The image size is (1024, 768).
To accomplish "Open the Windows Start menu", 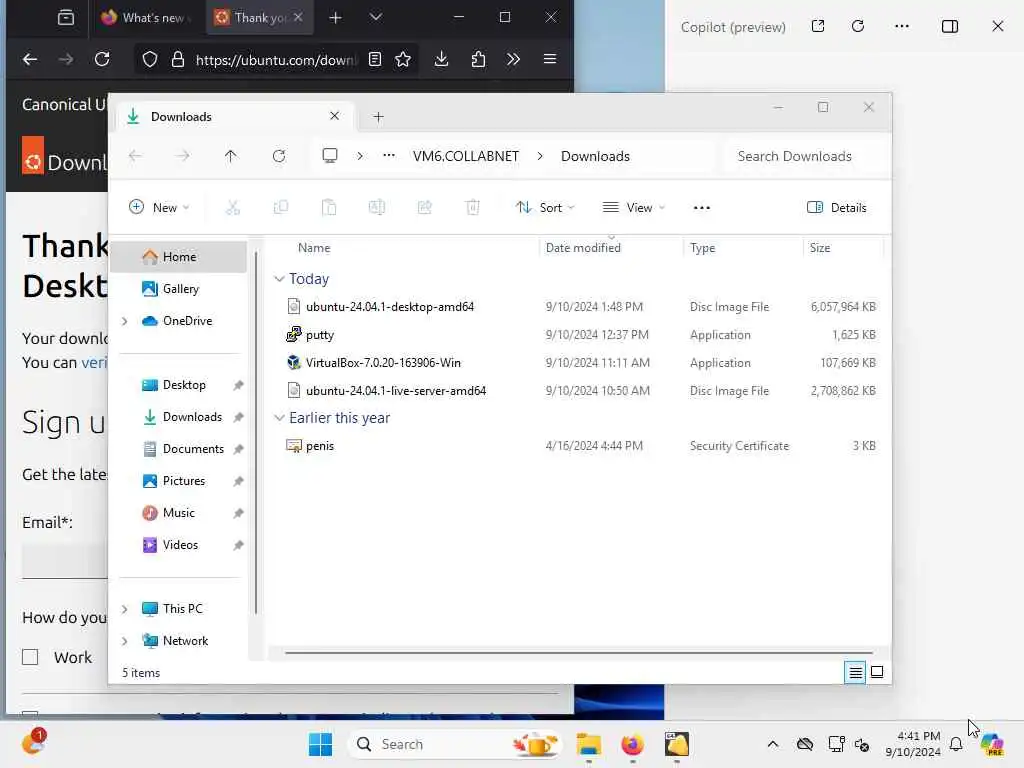I will tap(320, 744).
